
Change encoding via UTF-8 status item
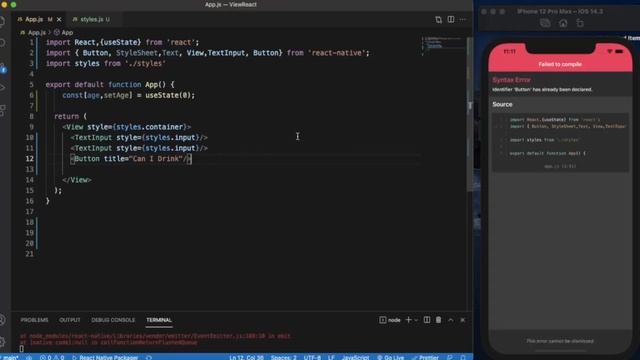[x=312, y=357]
